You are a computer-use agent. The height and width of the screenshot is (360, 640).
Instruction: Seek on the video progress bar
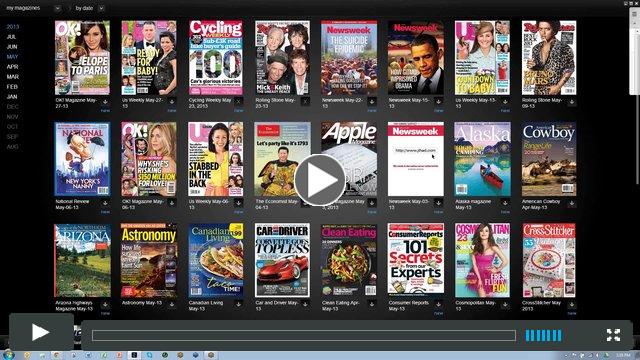(304, 336)
